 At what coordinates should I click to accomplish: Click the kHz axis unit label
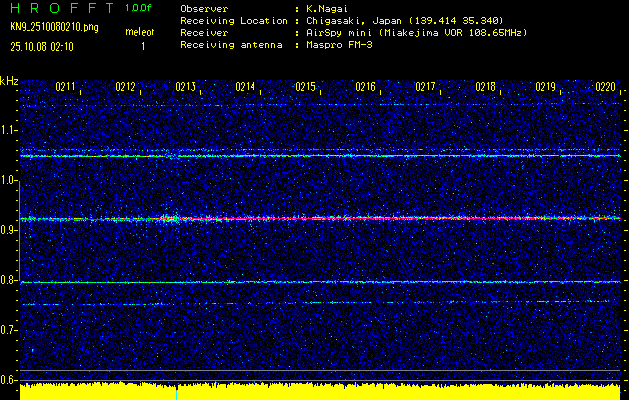coord(9,80)
